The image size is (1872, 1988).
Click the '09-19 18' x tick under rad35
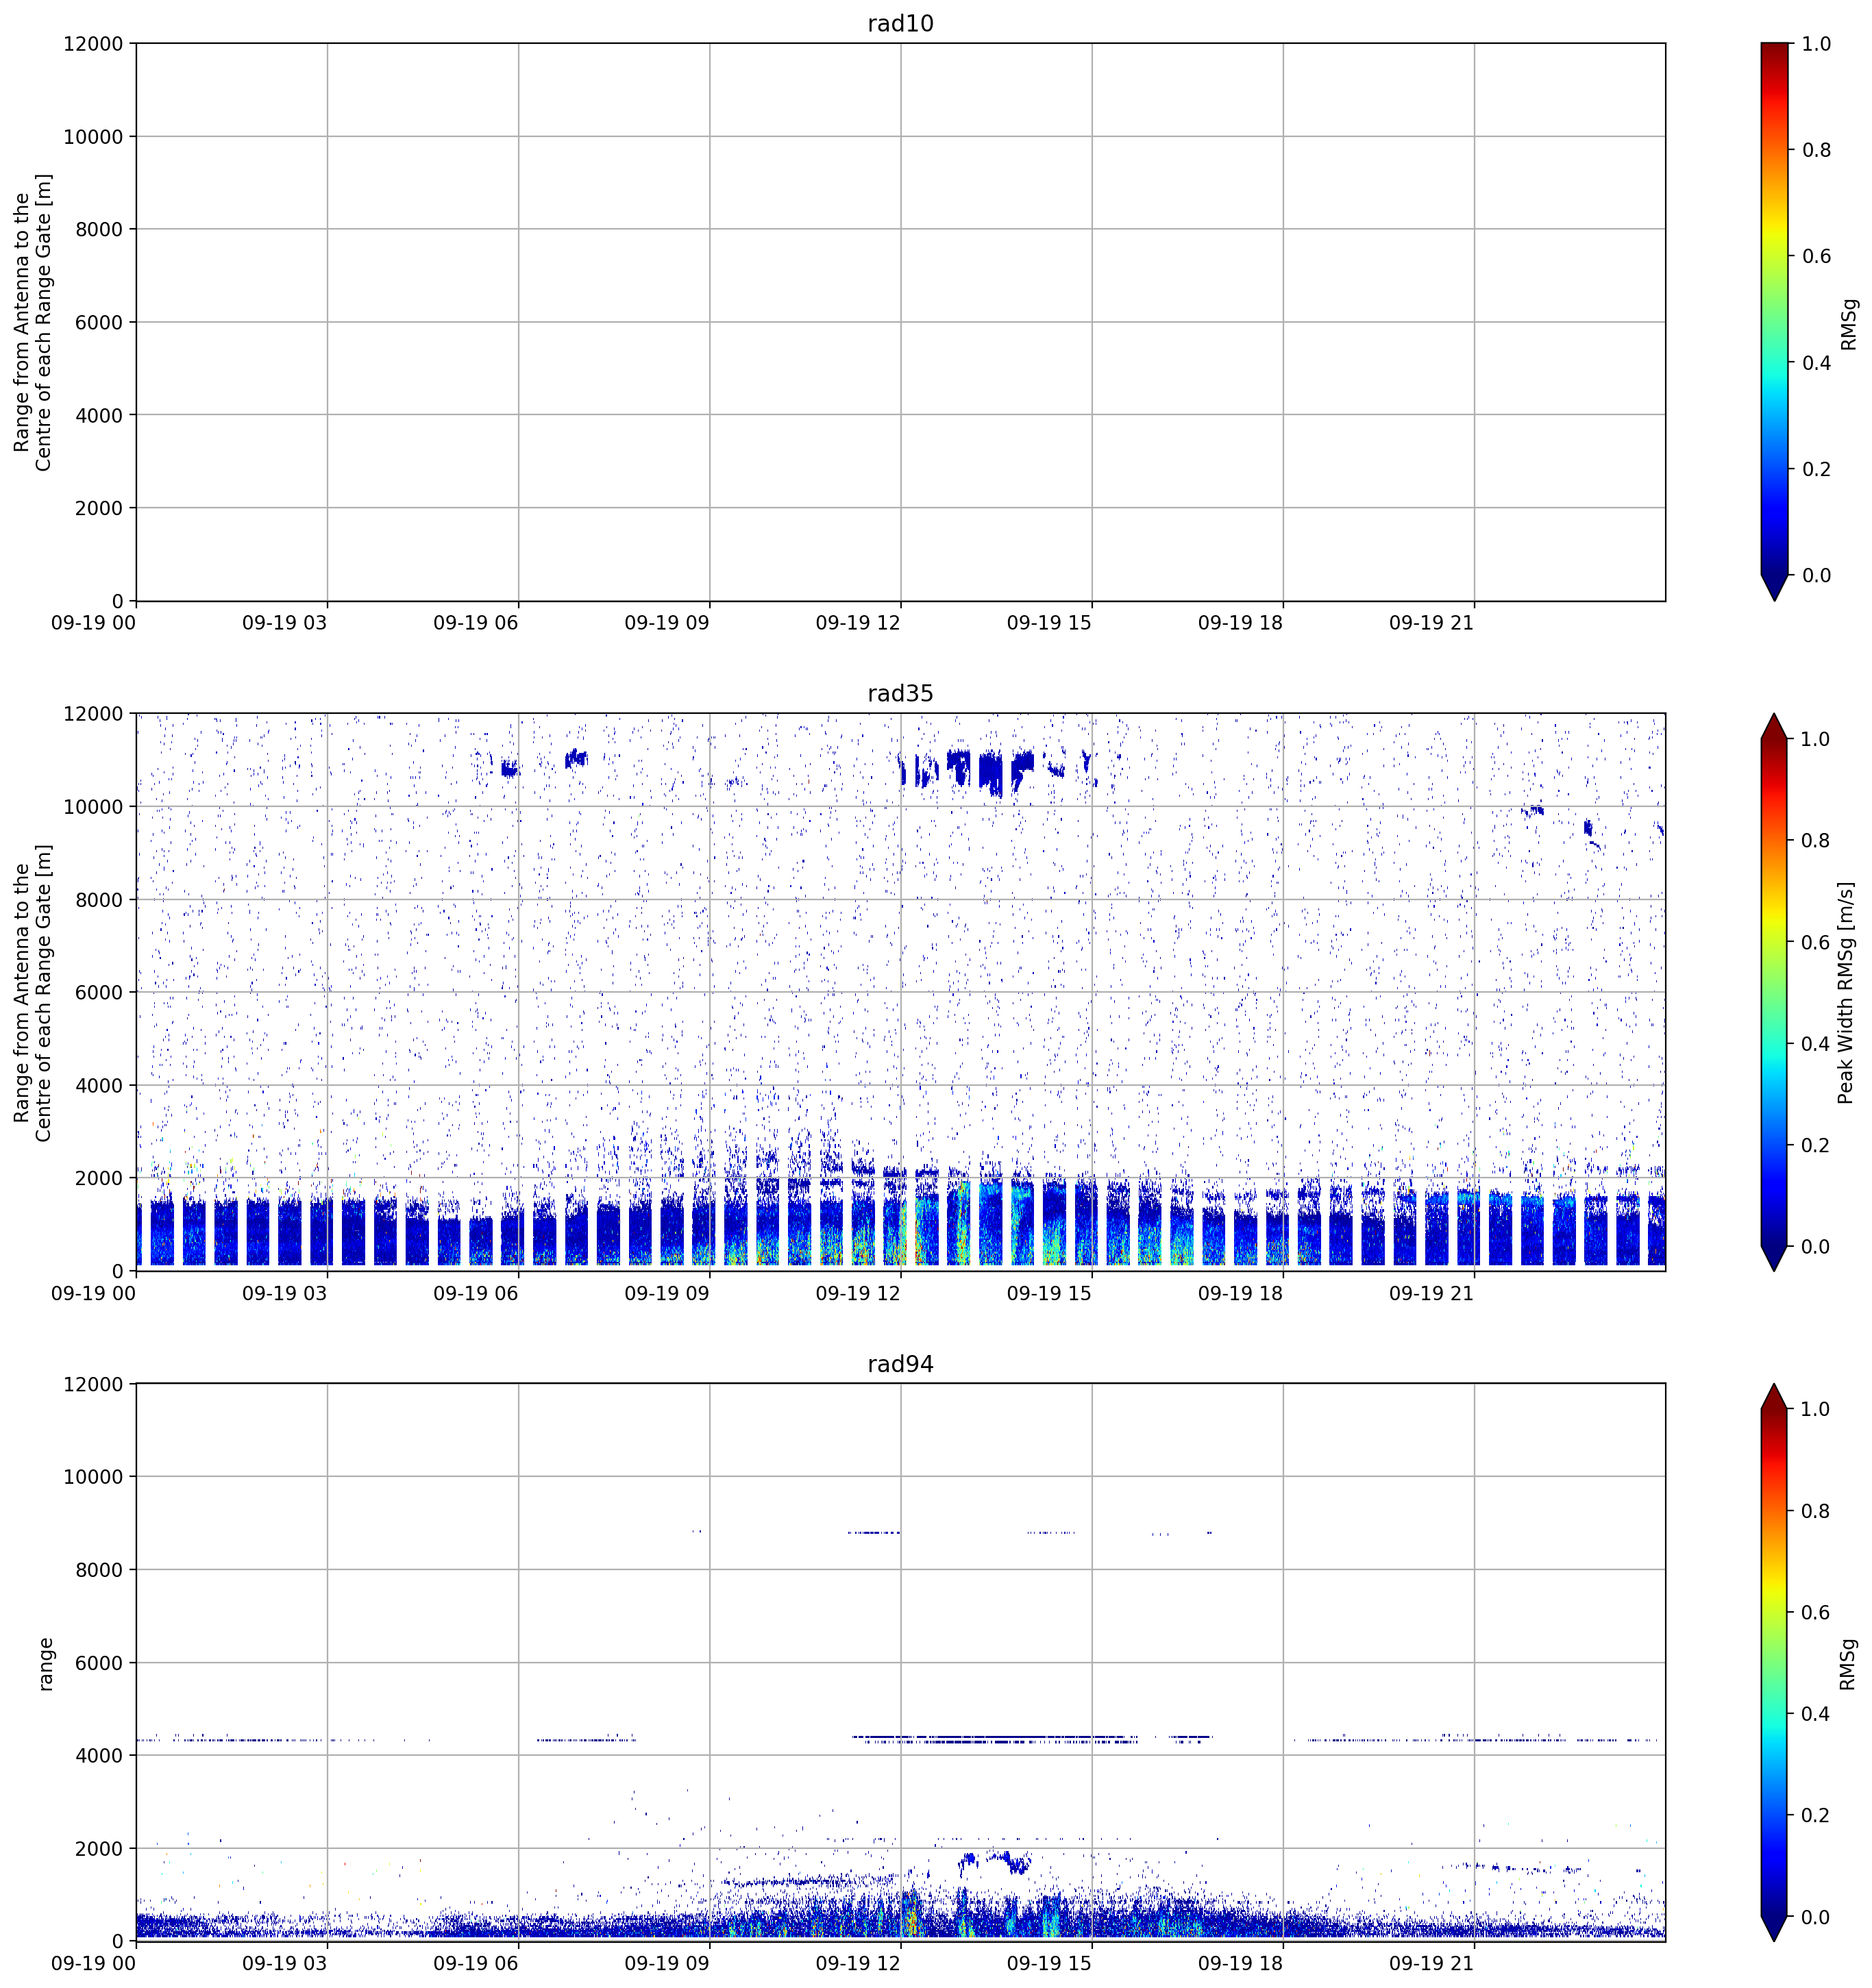click(1240, 1293)
